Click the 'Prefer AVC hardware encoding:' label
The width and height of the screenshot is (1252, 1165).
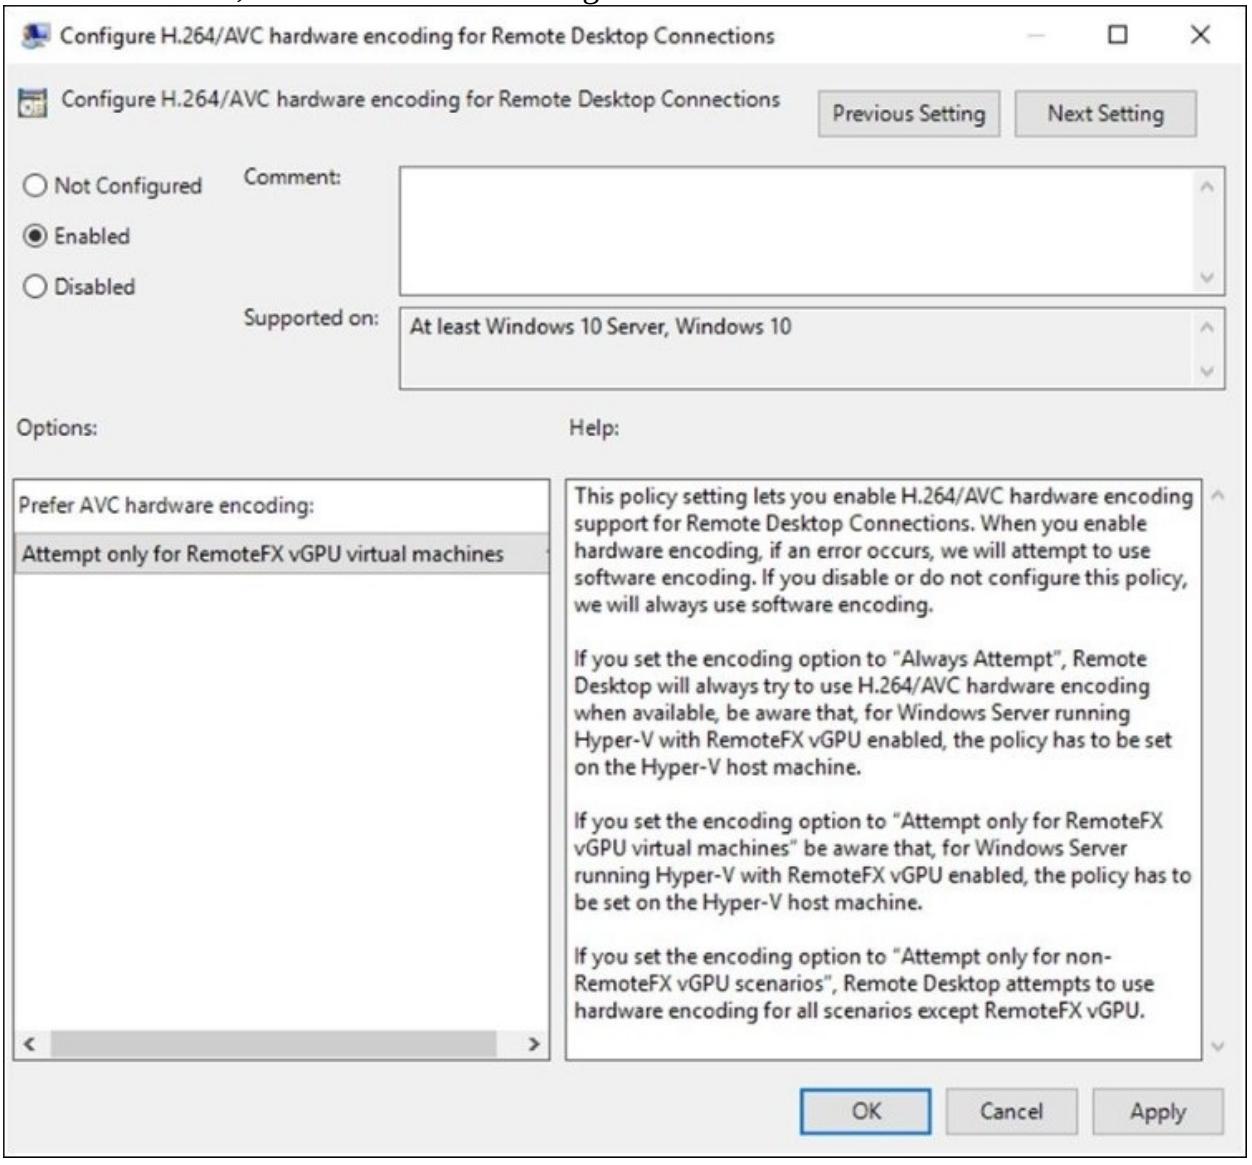point(166,506)
